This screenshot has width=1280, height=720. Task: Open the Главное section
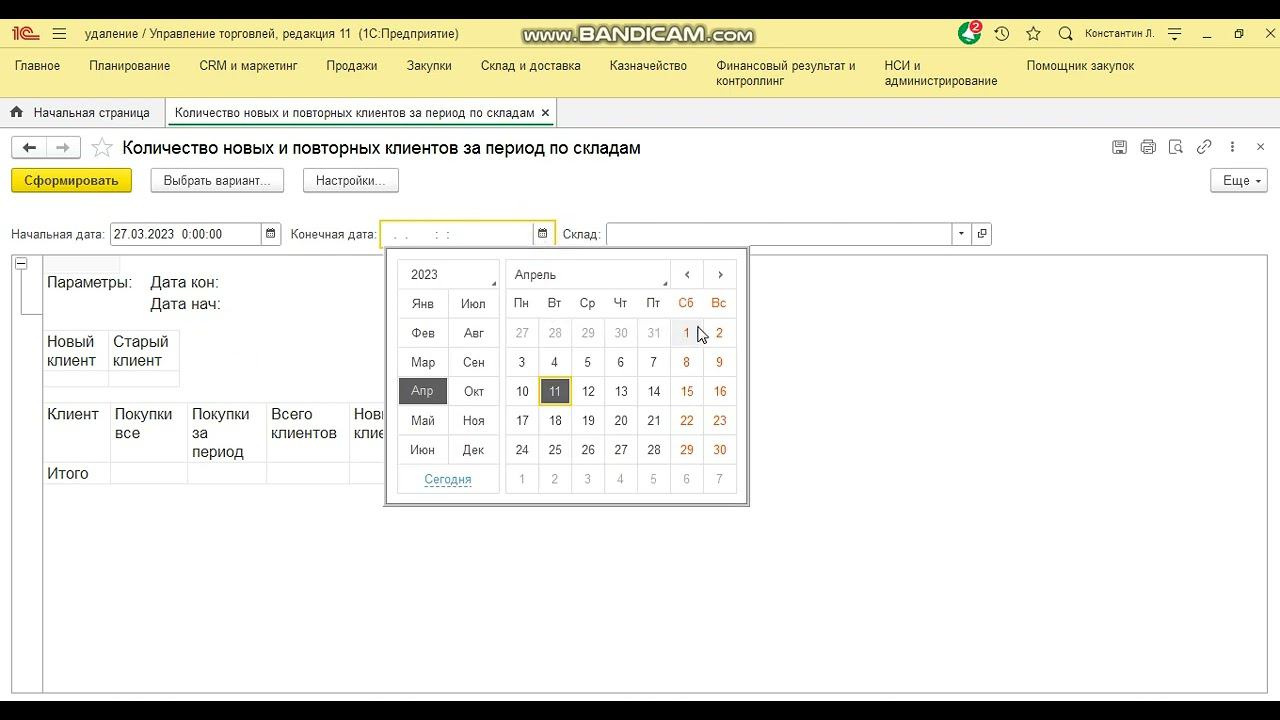tap(37, 66)
